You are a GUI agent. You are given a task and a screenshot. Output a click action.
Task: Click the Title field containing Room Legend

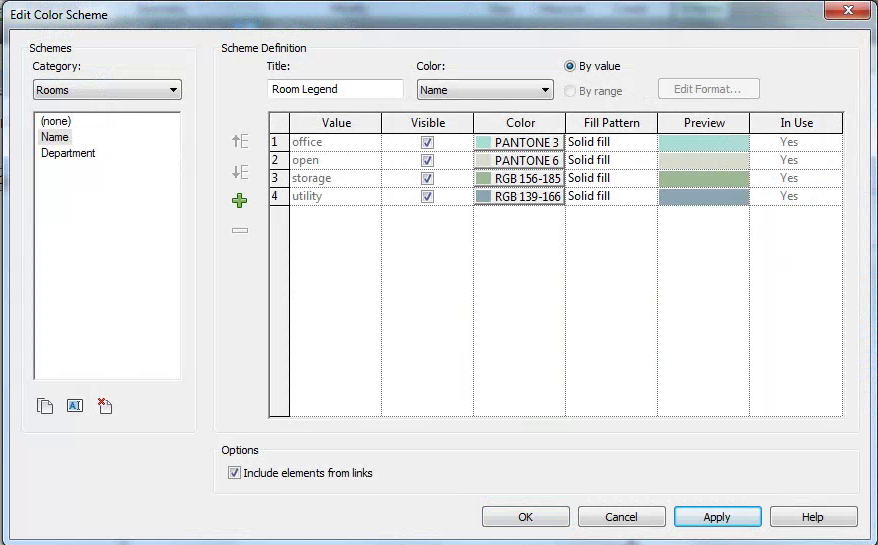[335, 89]
